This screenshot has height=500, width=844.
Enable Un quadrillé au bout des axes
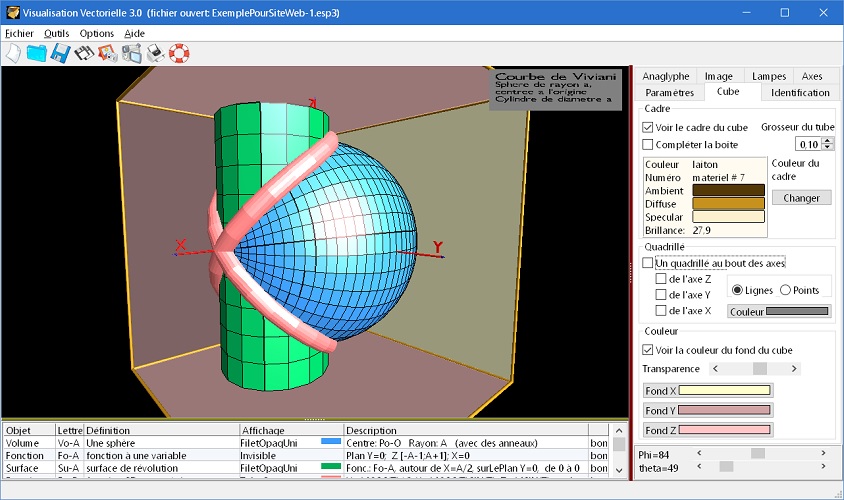(648, 263)
